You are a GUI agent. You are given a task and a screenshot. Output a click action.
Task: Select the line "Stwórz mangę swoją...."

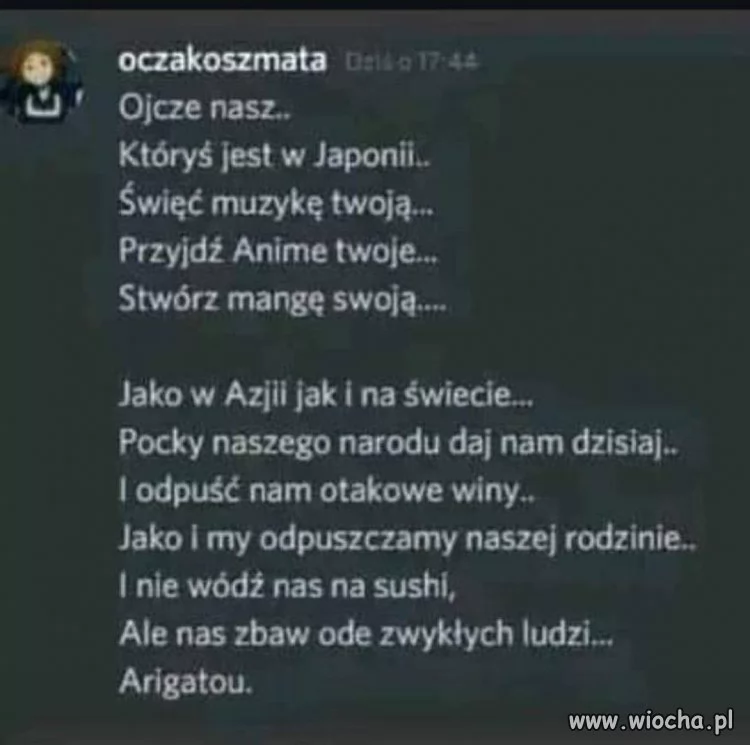[x=283, y=299]
